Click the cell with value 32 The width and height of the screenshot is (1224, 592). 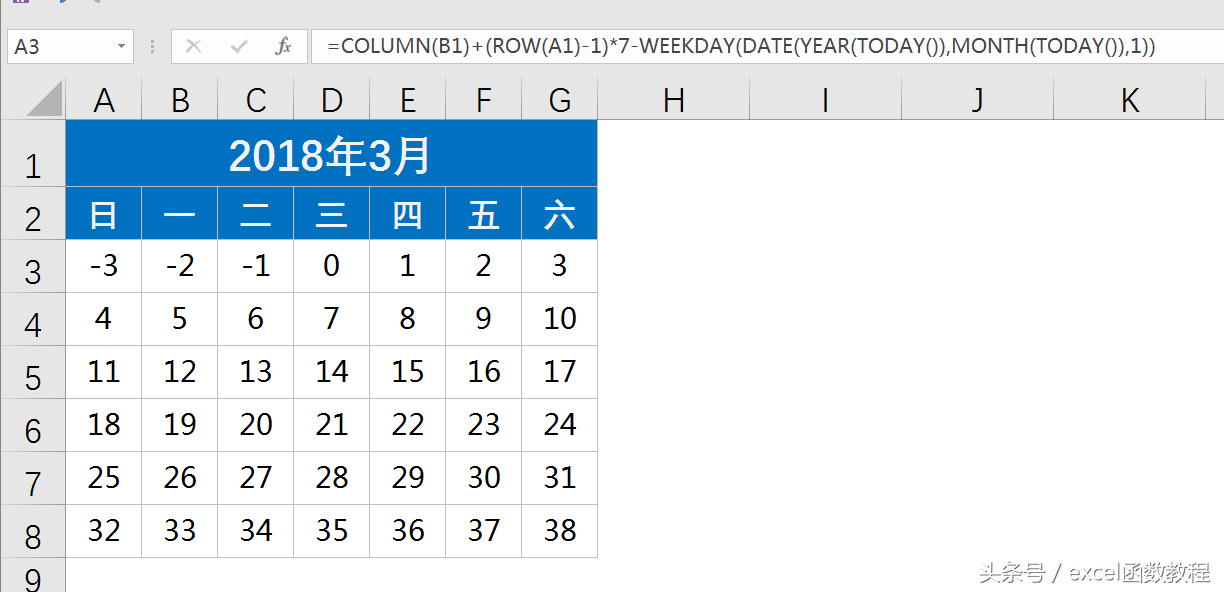click(104, 532)
